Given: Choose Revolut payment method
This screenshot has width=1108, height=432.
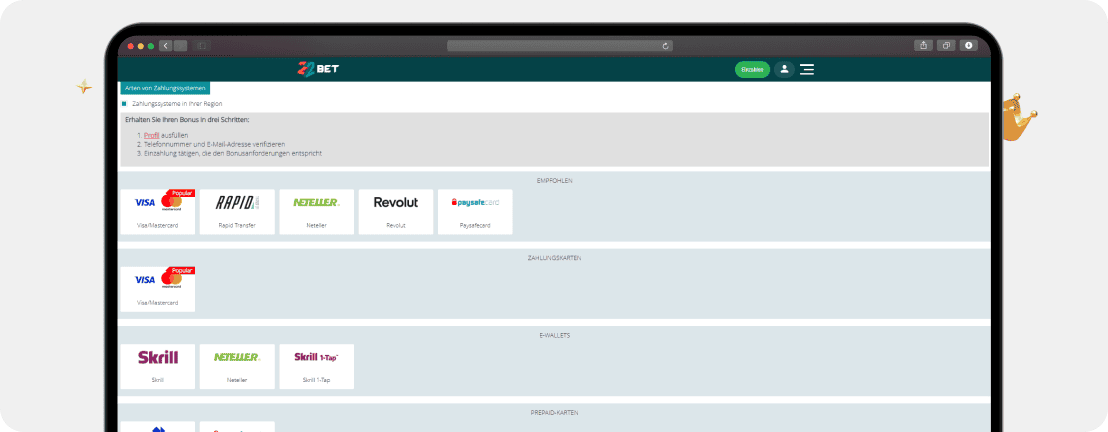Looking at the screenshot, I should pyautogui.click(x=396, y=211).
